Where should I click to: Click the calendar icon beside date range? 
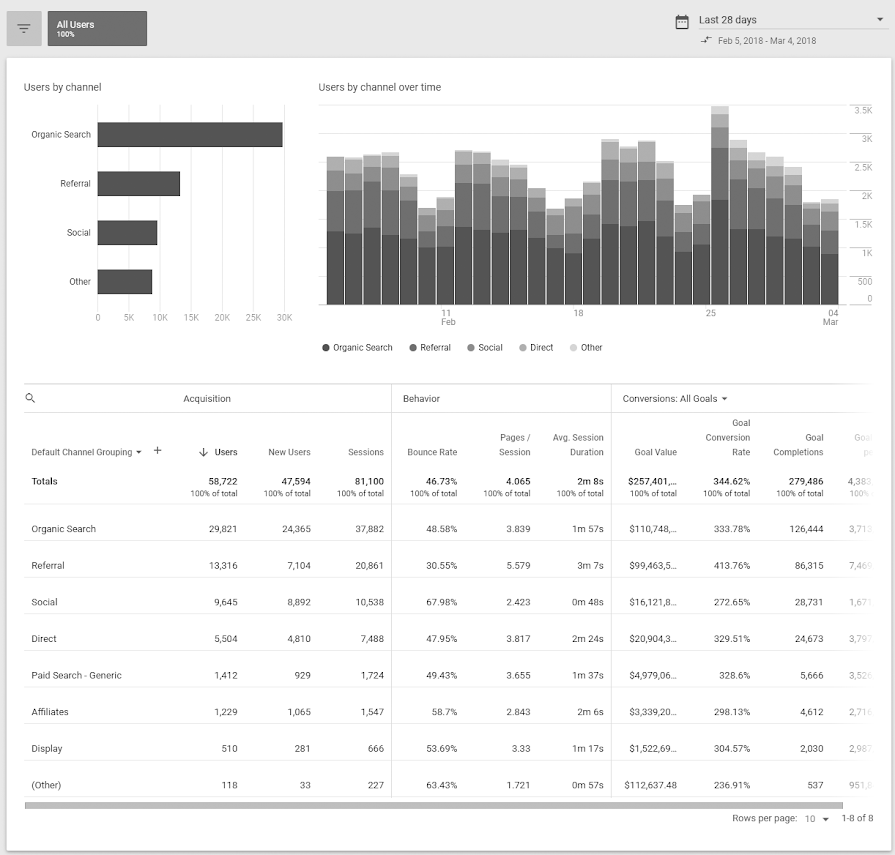[x=682, y=22]
